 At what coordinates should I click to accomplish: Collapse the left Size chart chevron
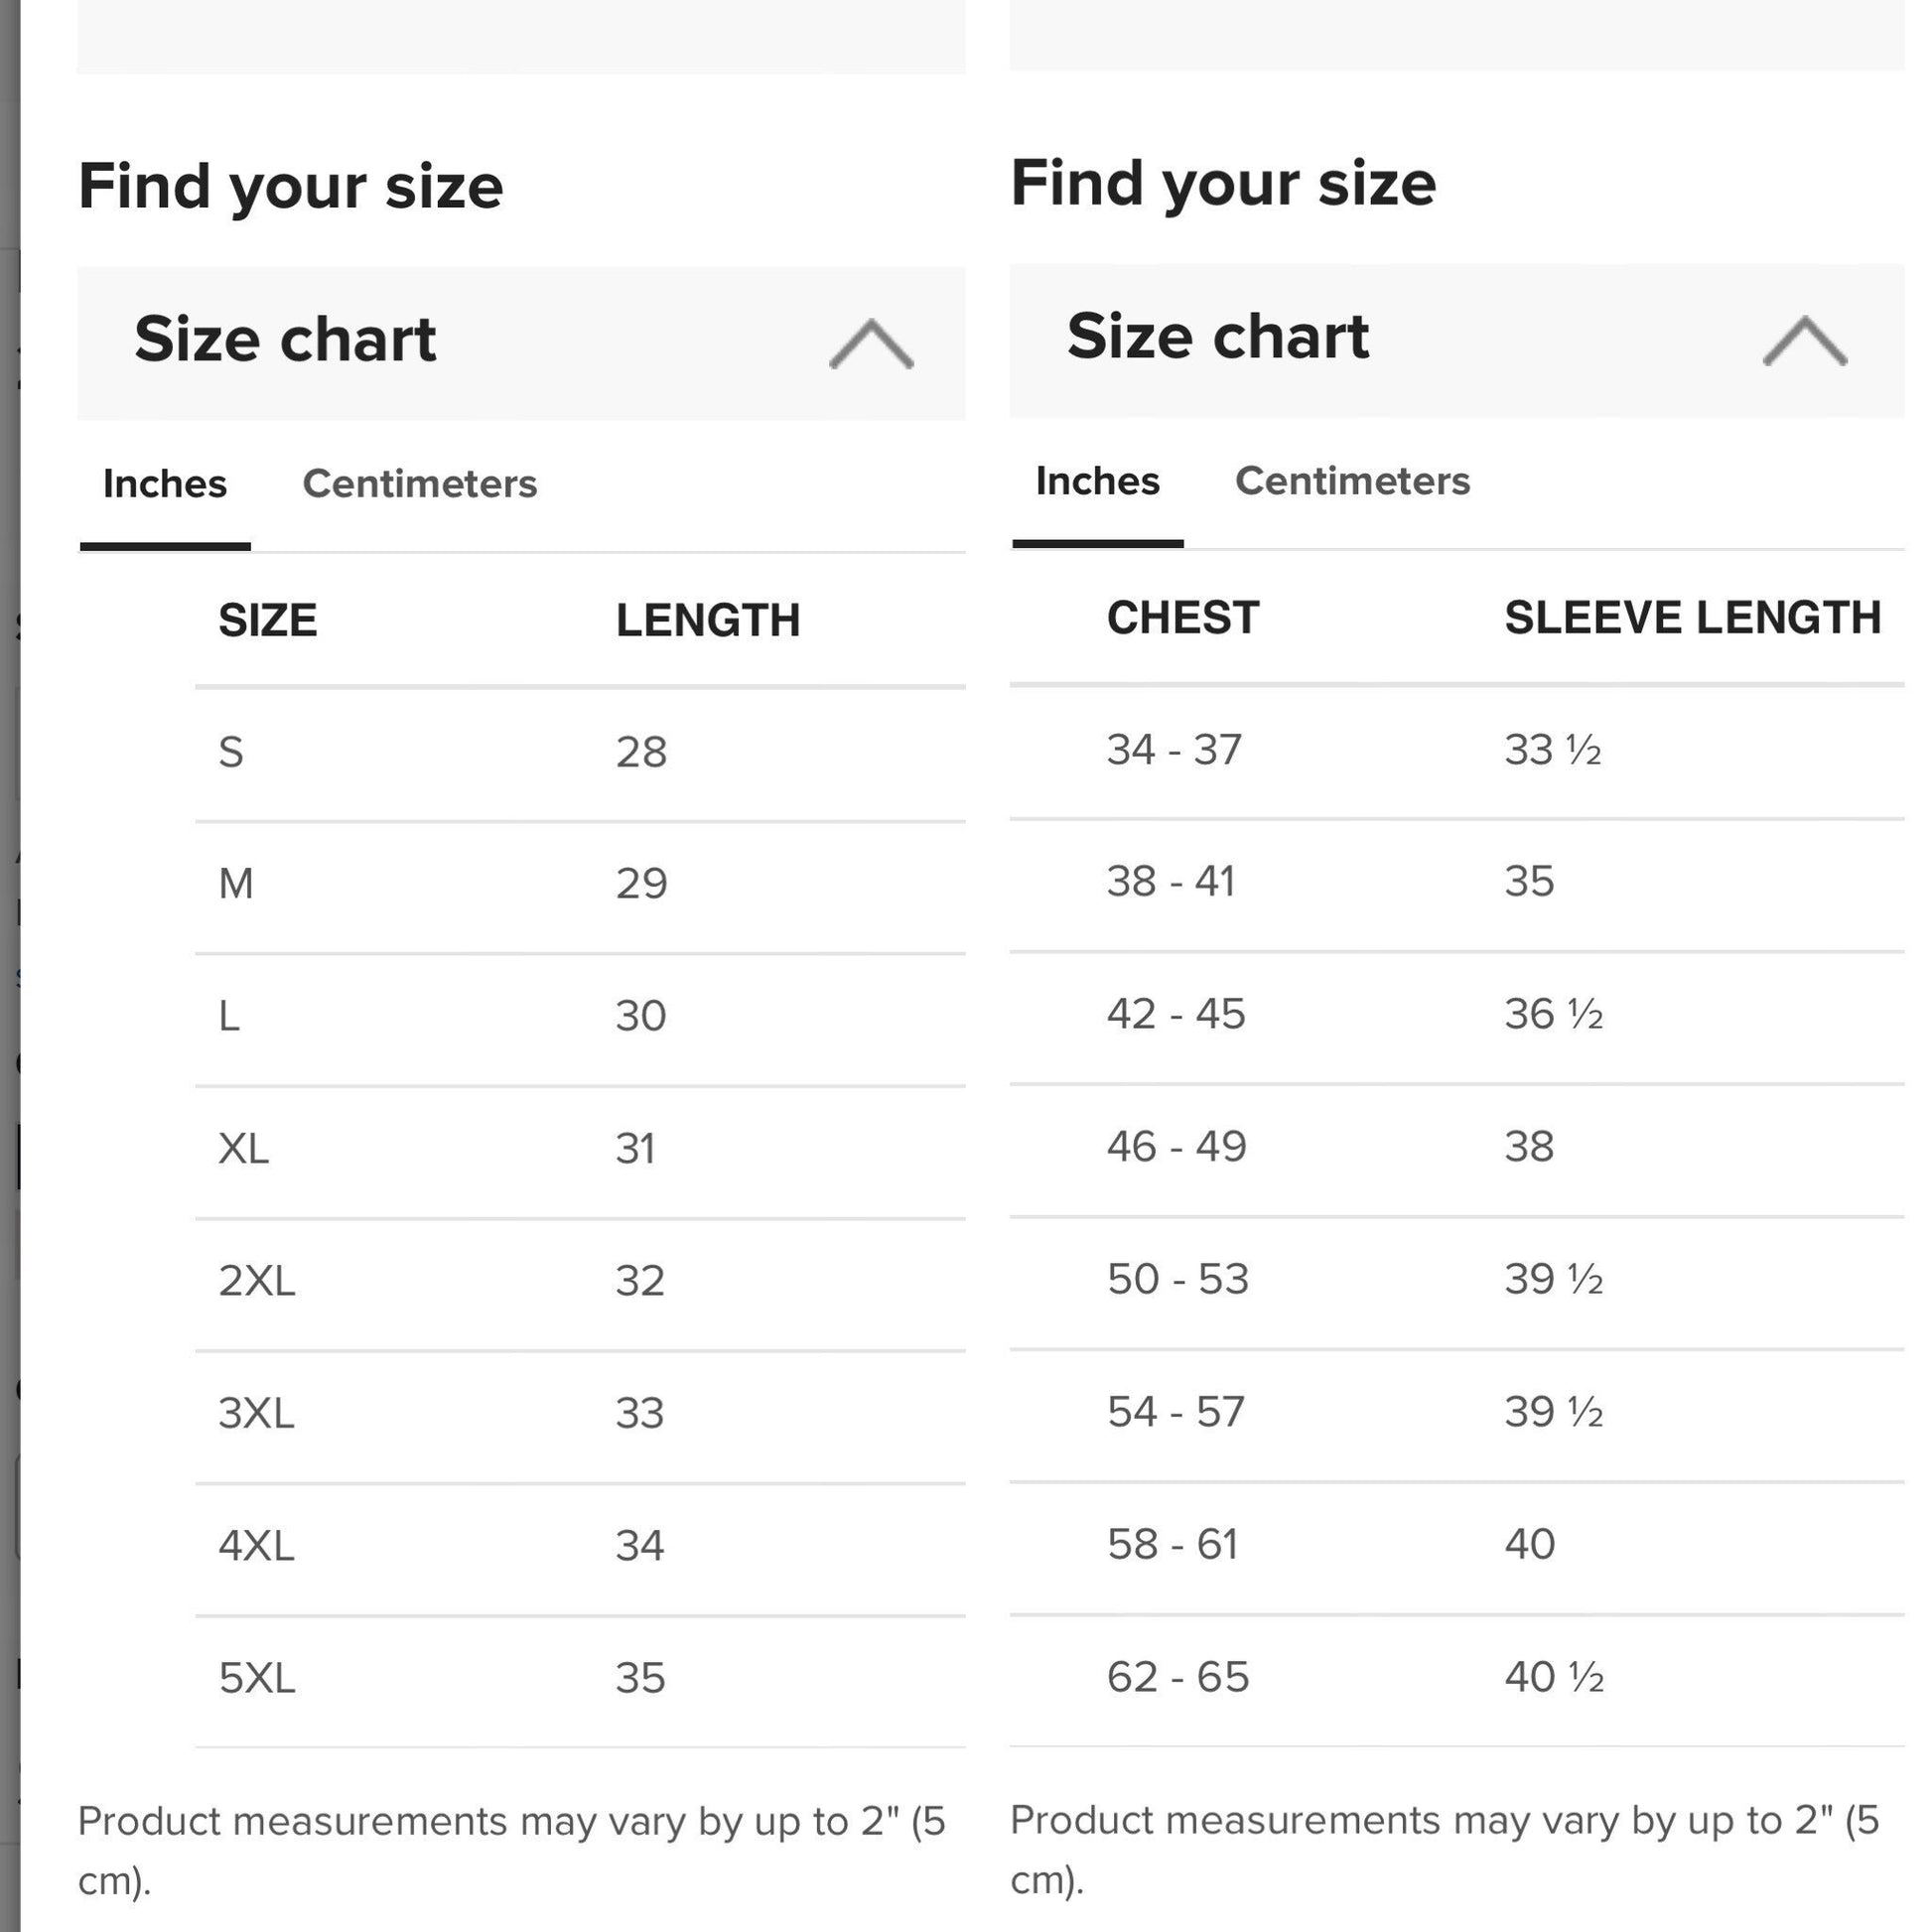pyautogui.click(x=871, y=344)
